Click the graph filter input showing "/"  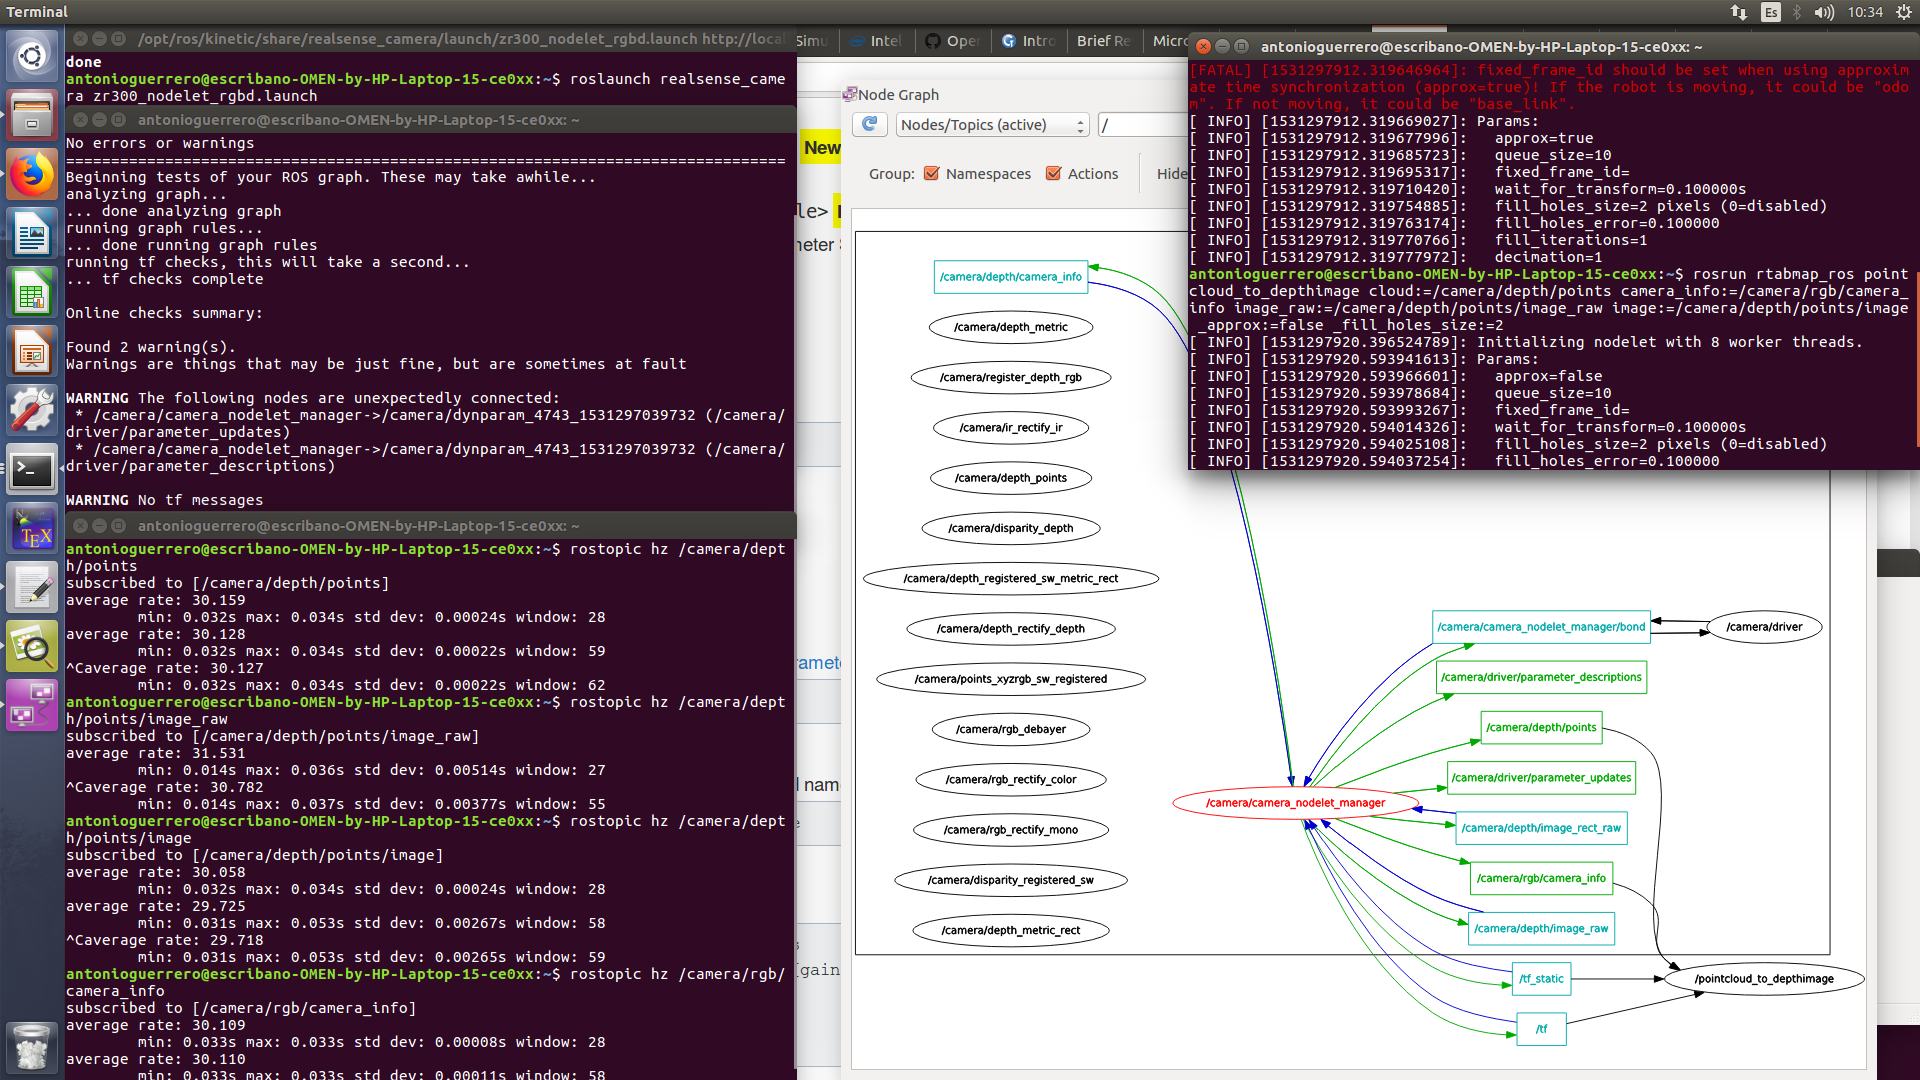(x=1140, y=124)
